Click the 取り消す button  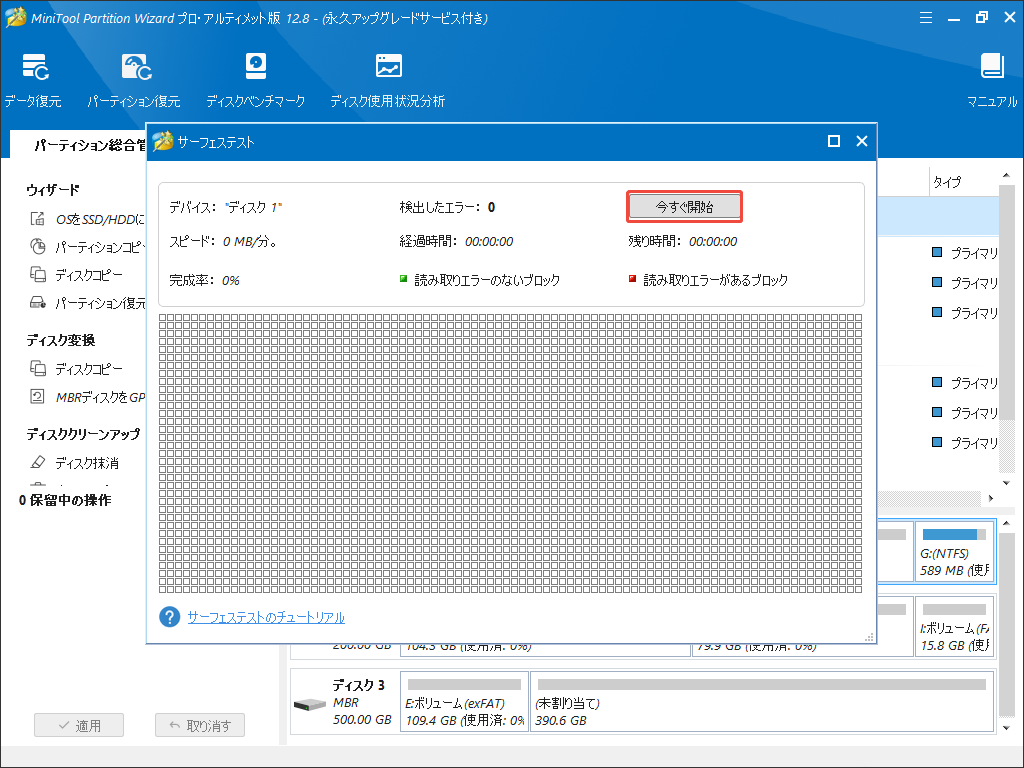pos(200,725)
